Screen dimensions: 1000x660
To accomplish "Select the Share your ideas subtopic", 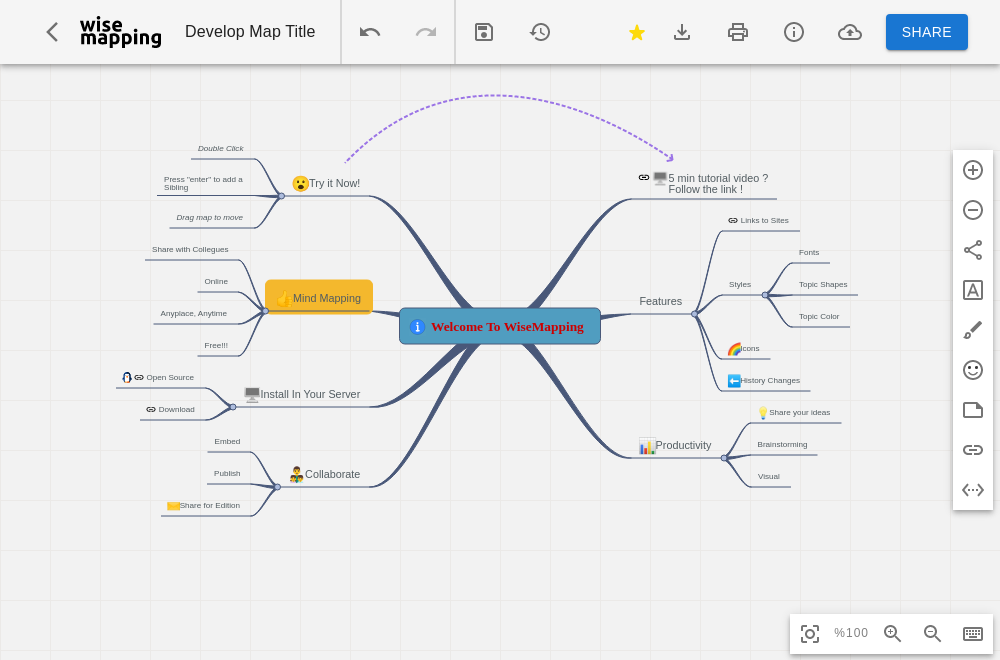I will (794, 413).
